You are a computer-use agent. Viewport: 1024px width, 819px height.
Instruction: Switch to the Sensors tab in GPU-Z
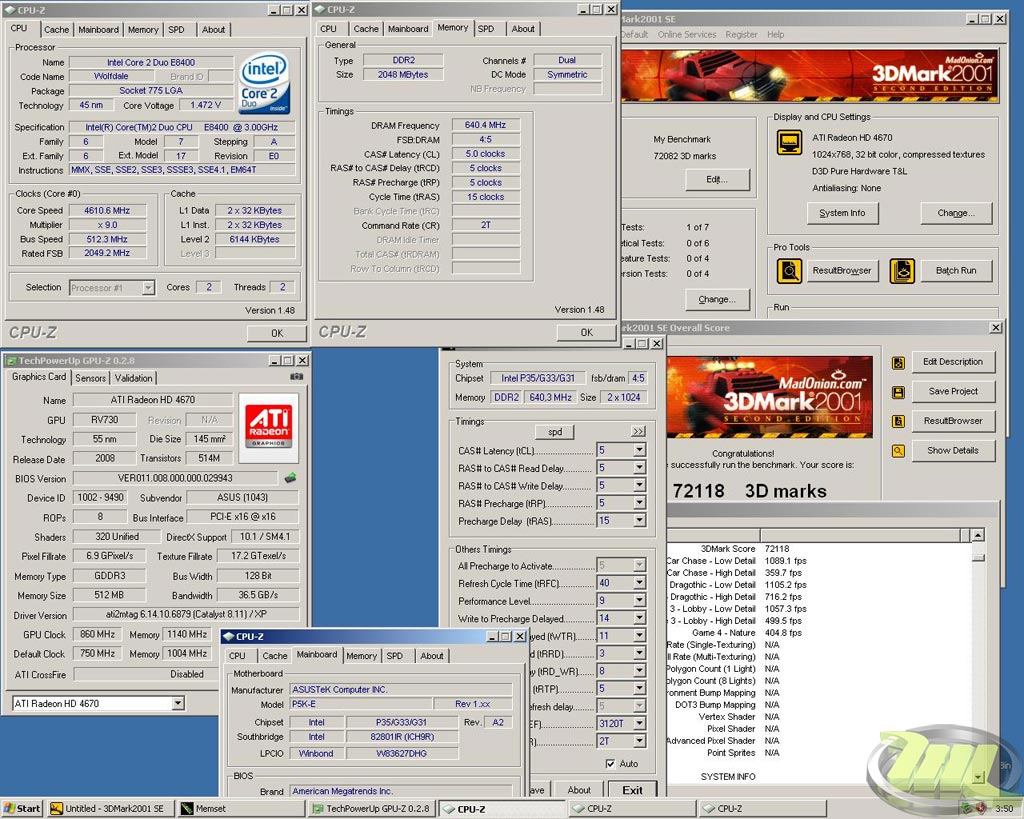coord(90,378)
